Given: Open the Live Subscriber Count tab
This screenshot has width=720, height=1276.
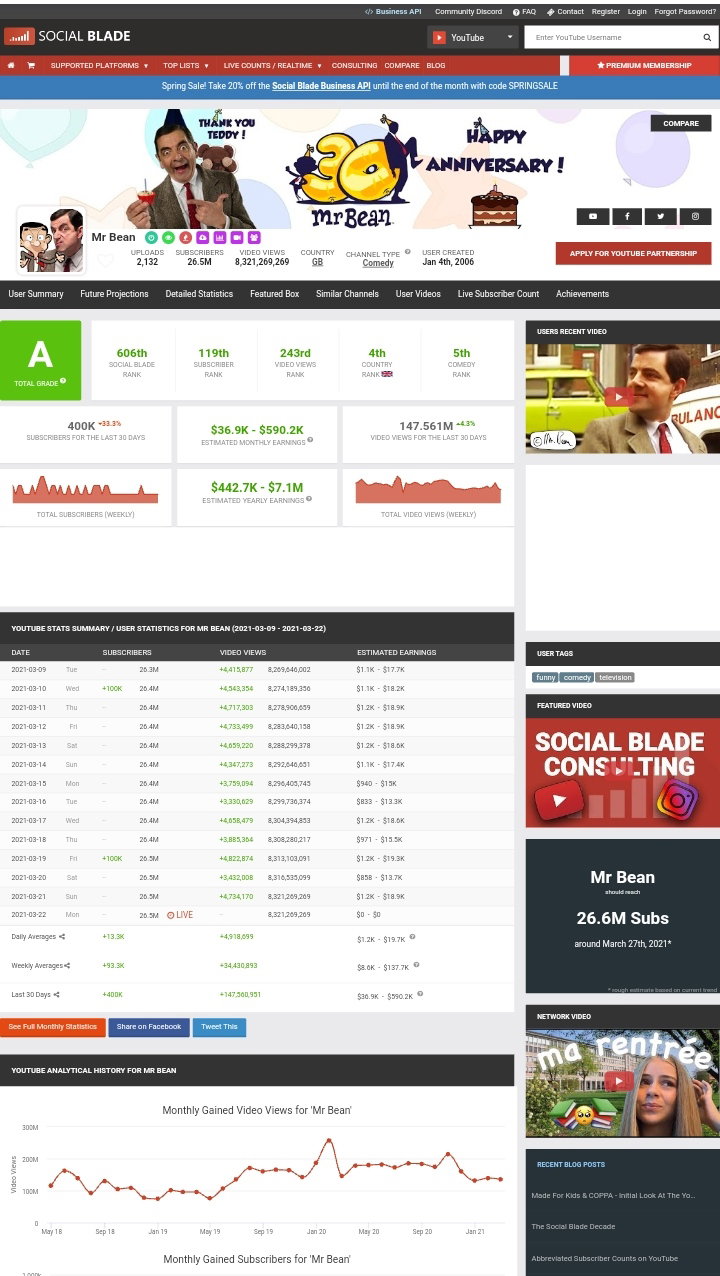Looking at the screenshot, I should (498, 294).
